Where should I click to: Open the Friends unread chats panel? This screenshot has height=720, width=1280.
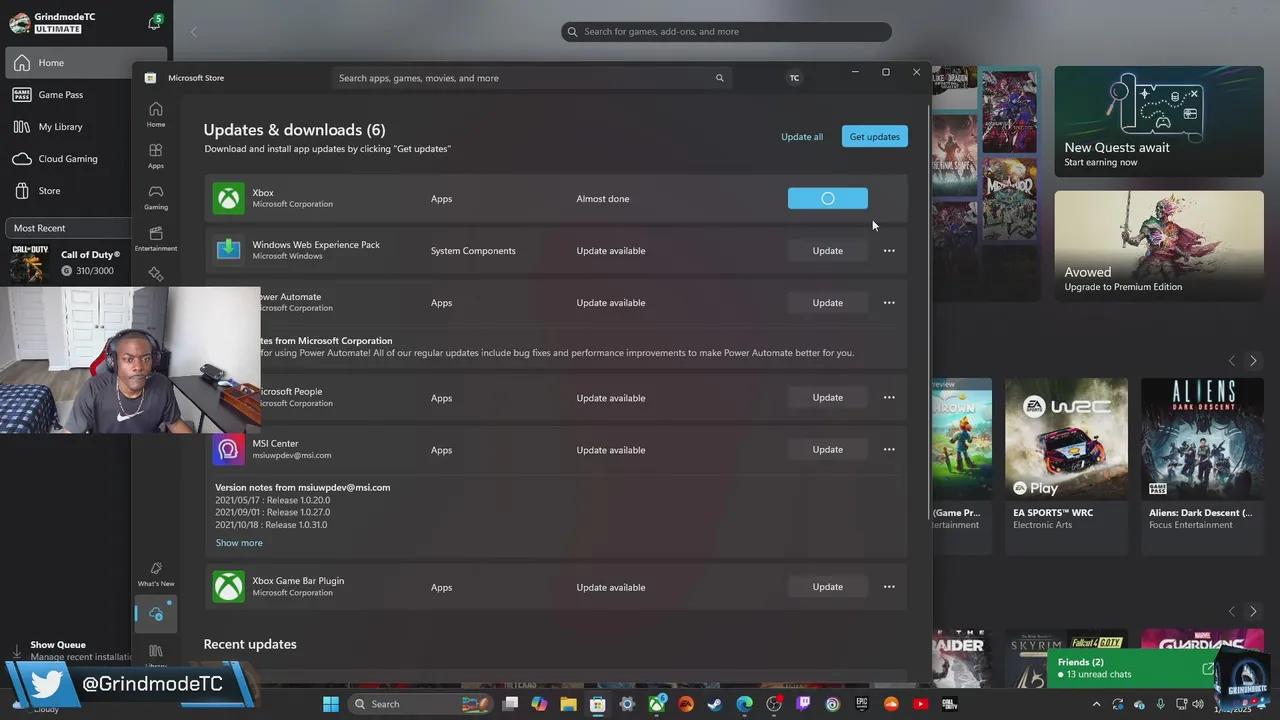pos(1133,668)
